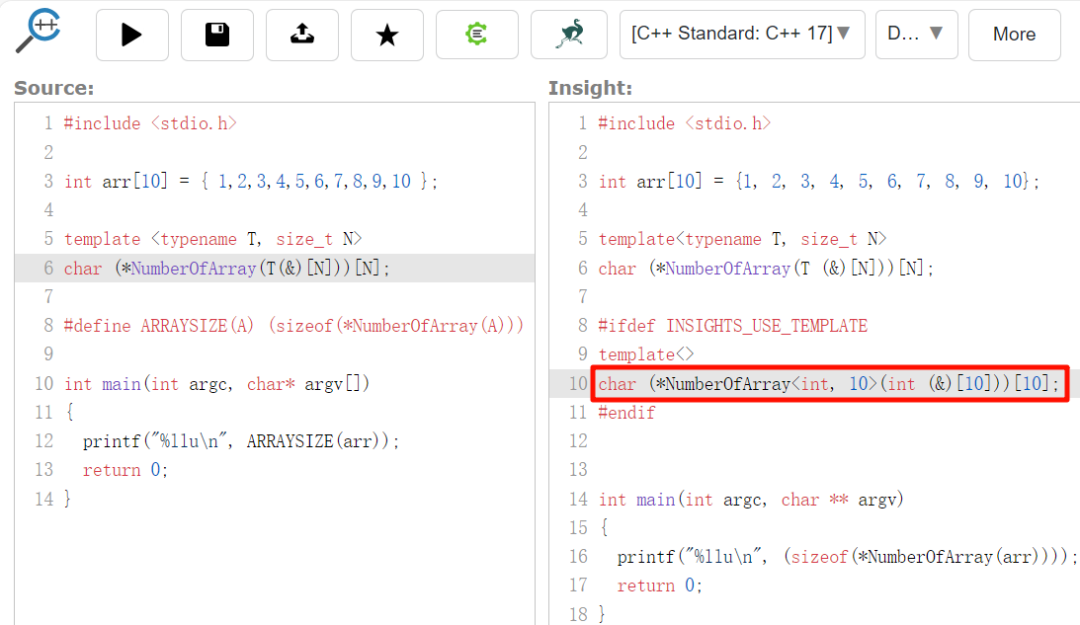Share the code via the upload icon
Viewport: 1080px width, 625px height.
pos(301,34)
